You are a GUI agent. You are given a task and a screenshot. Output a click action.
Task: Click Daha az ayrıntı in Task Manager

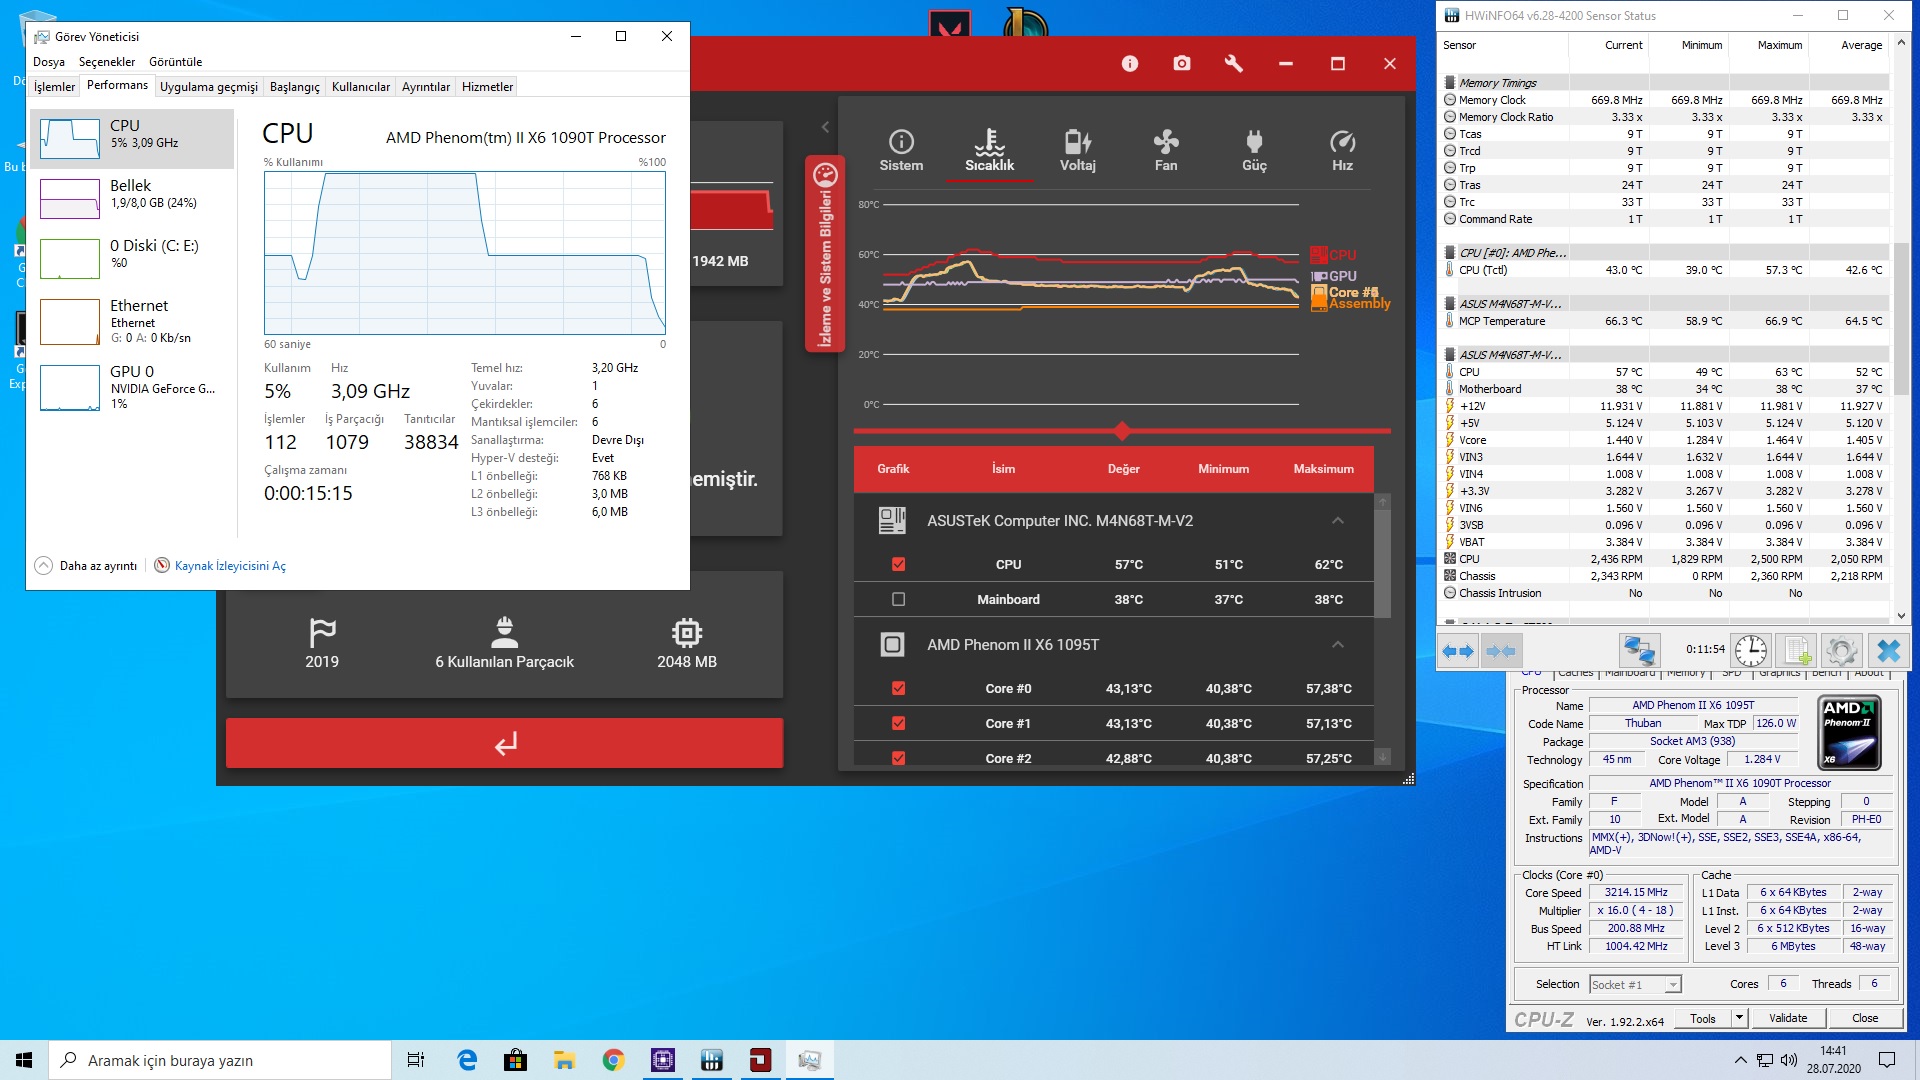click(x=86, y=565)
